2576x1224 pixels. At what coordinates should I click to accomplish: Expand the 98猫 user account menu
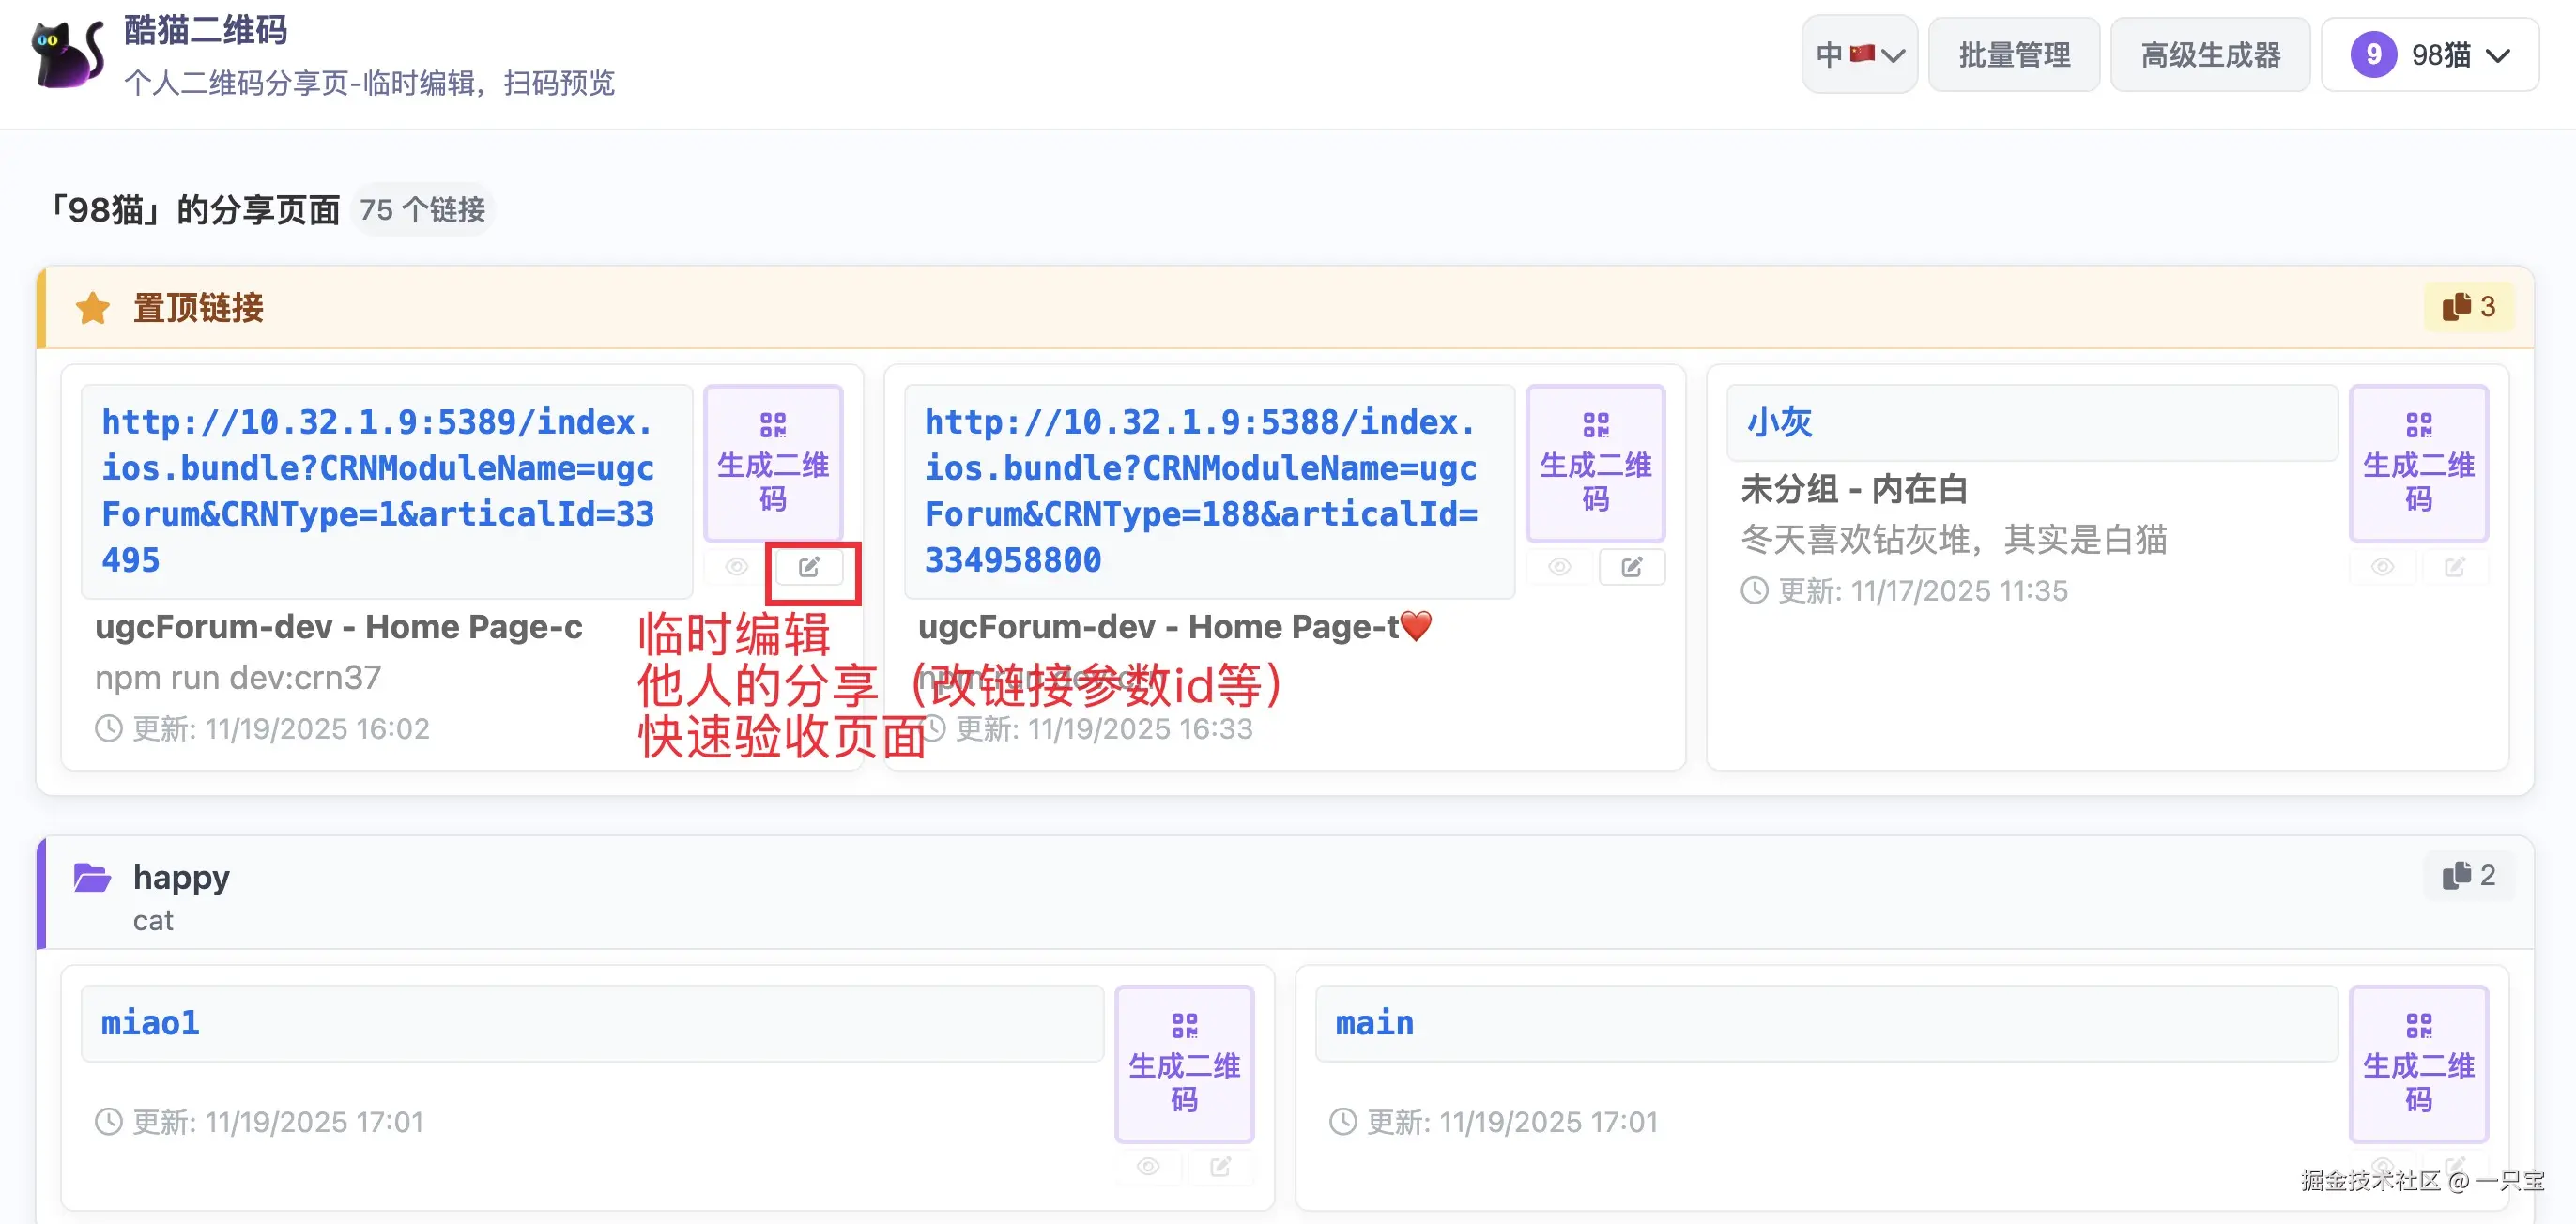2429,55
